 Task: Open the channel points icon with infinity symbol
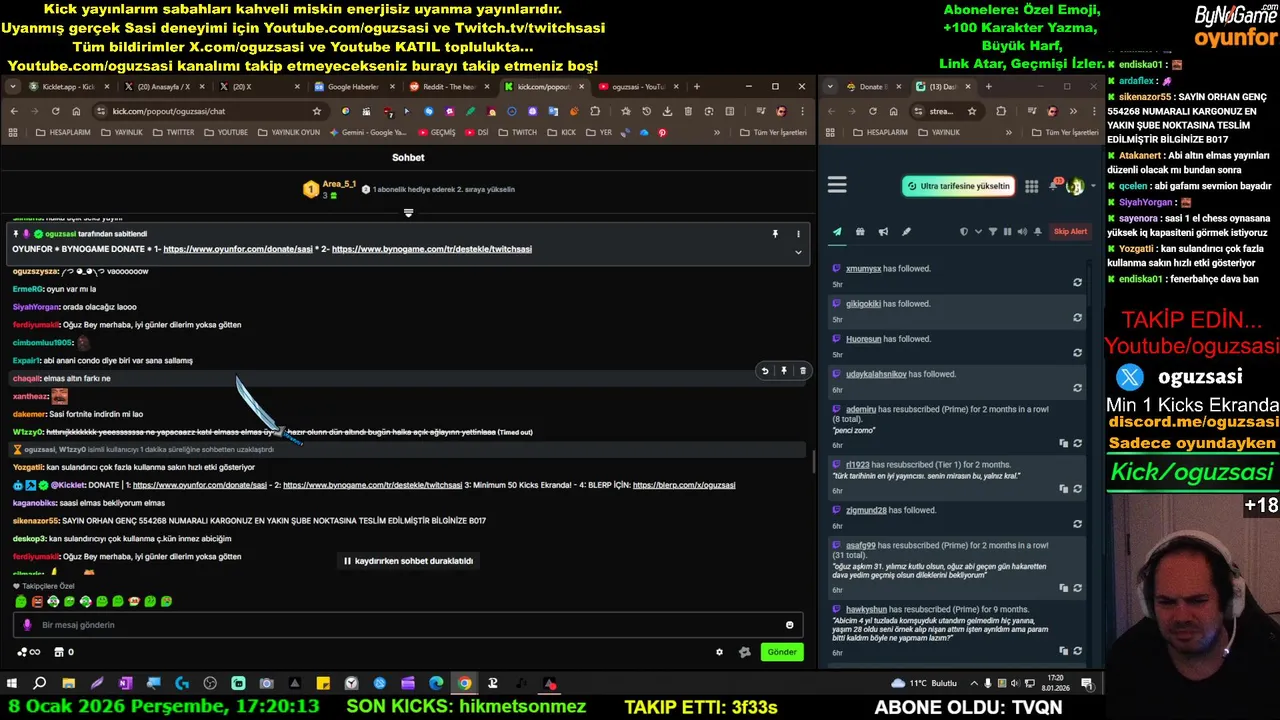(28, 652)
